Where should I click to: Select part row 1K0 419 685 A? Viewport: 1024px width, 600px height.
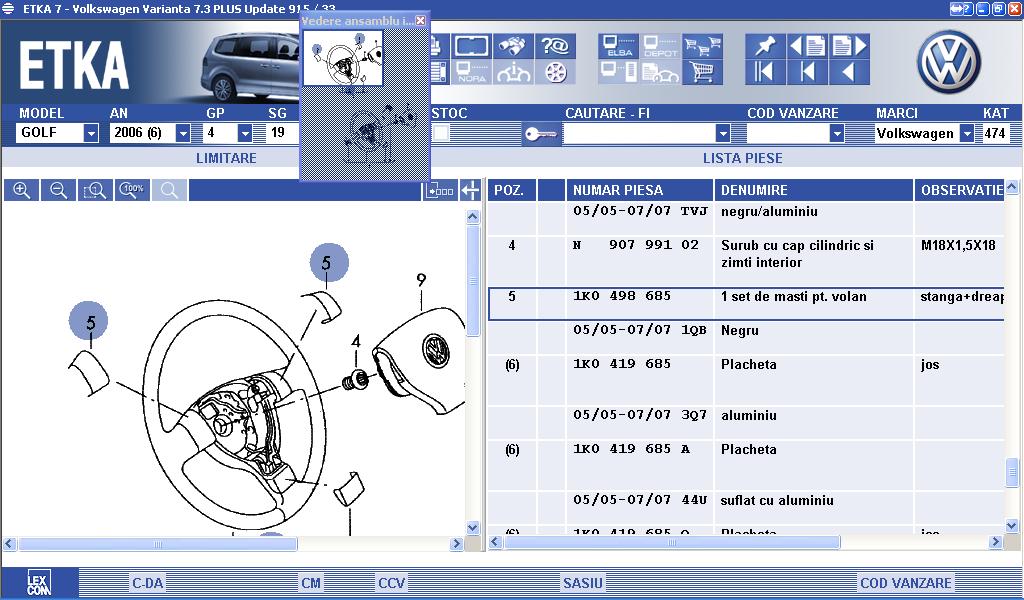tap(746, 466)
